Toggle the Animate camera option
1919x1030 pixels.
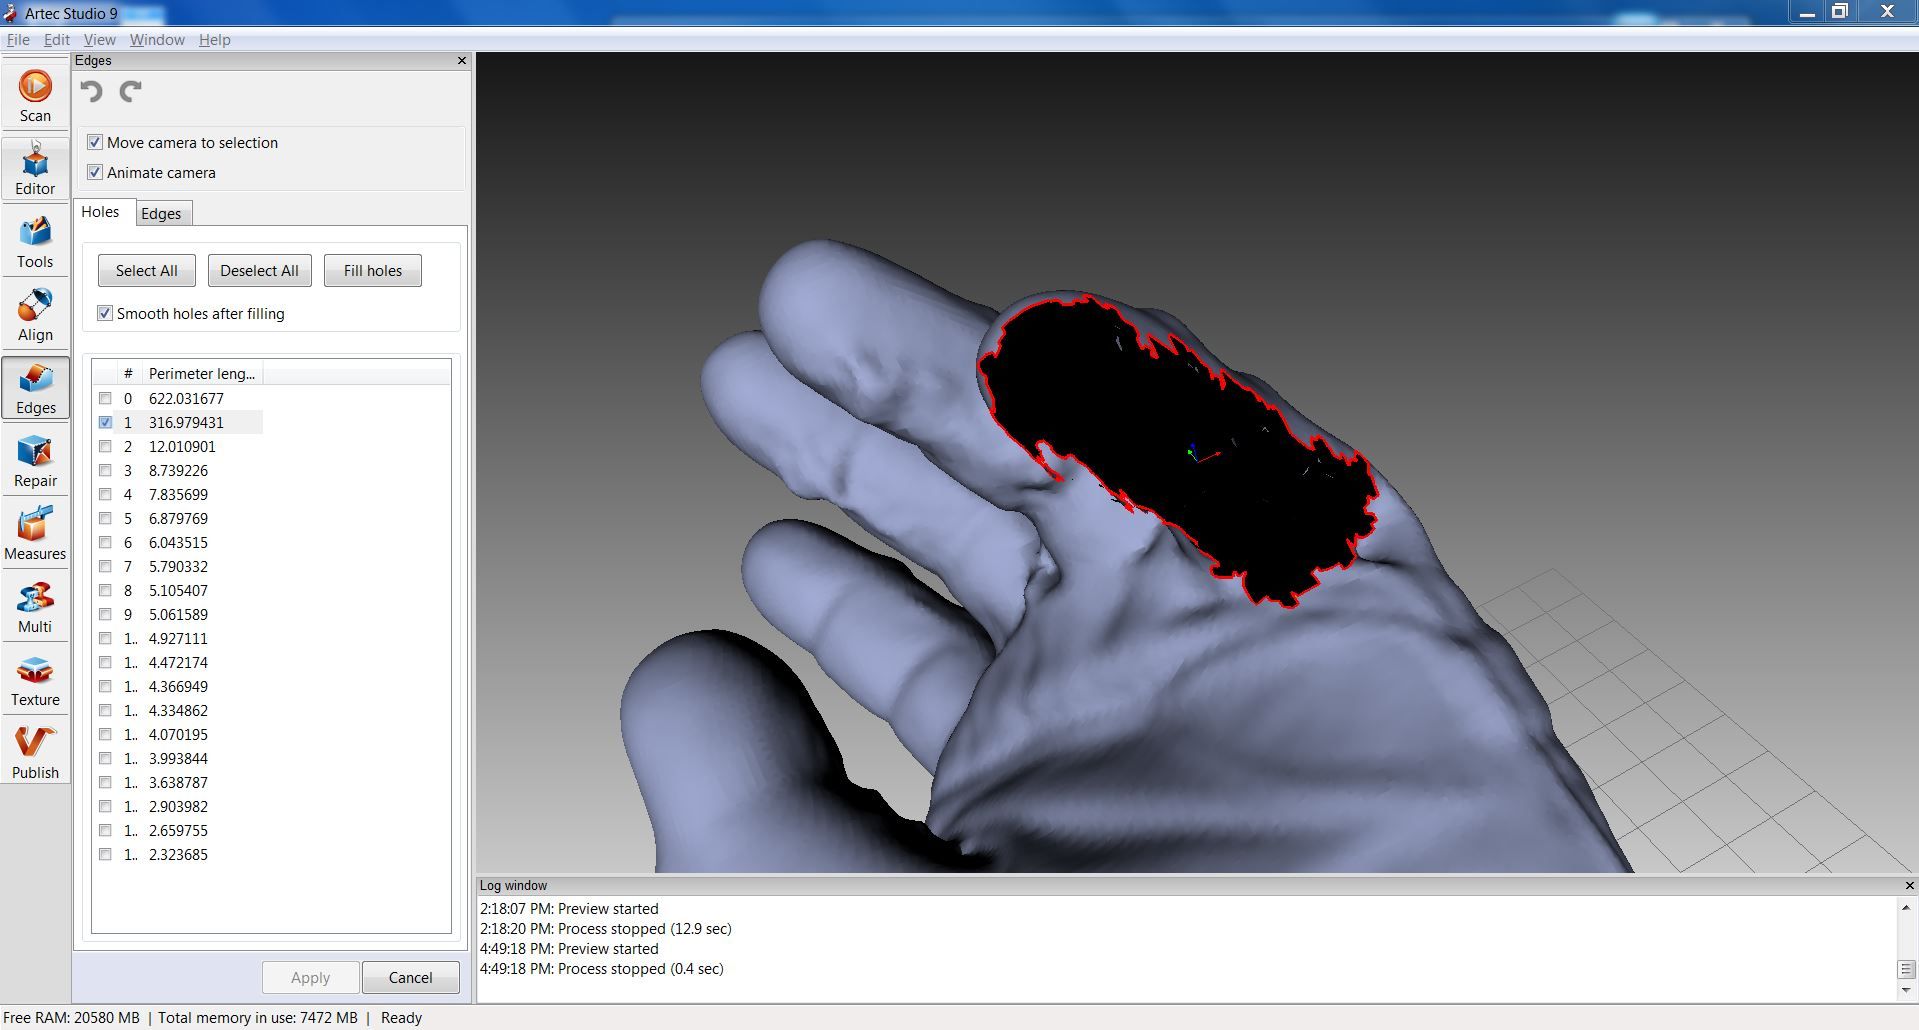coord(95,172)
